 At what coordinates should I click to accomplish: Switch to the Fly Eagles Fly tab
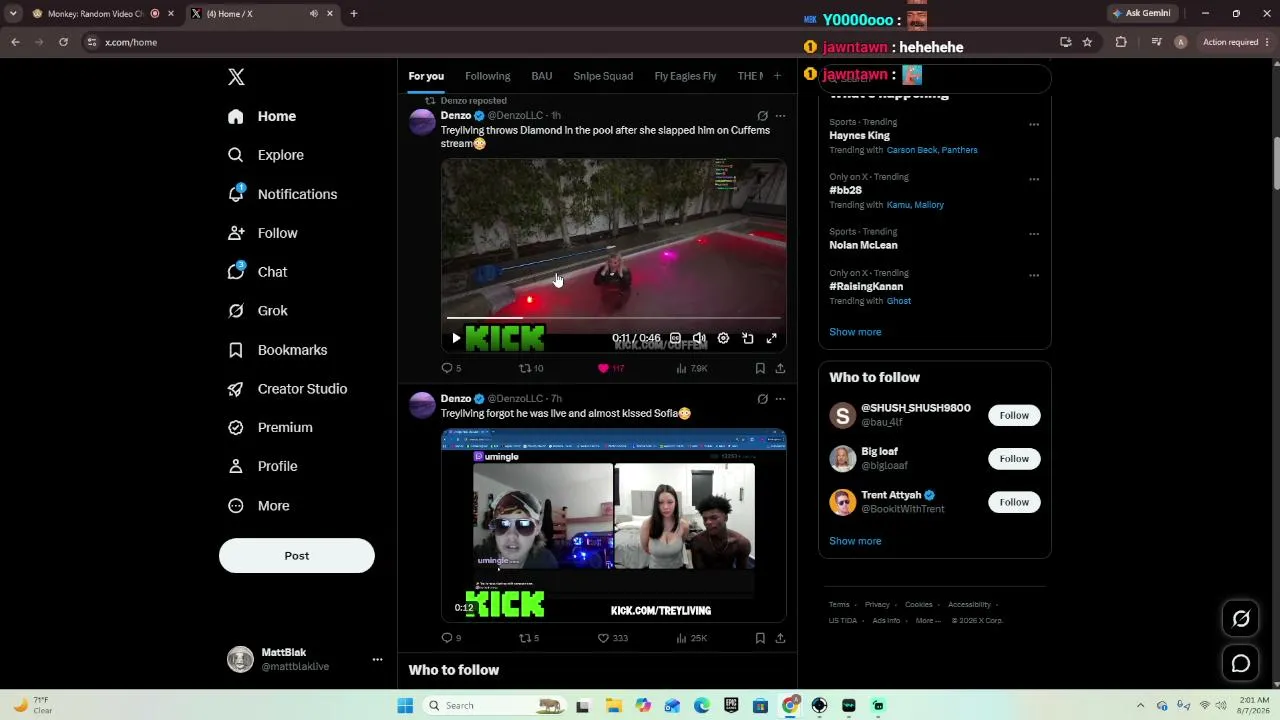[685, 76]
